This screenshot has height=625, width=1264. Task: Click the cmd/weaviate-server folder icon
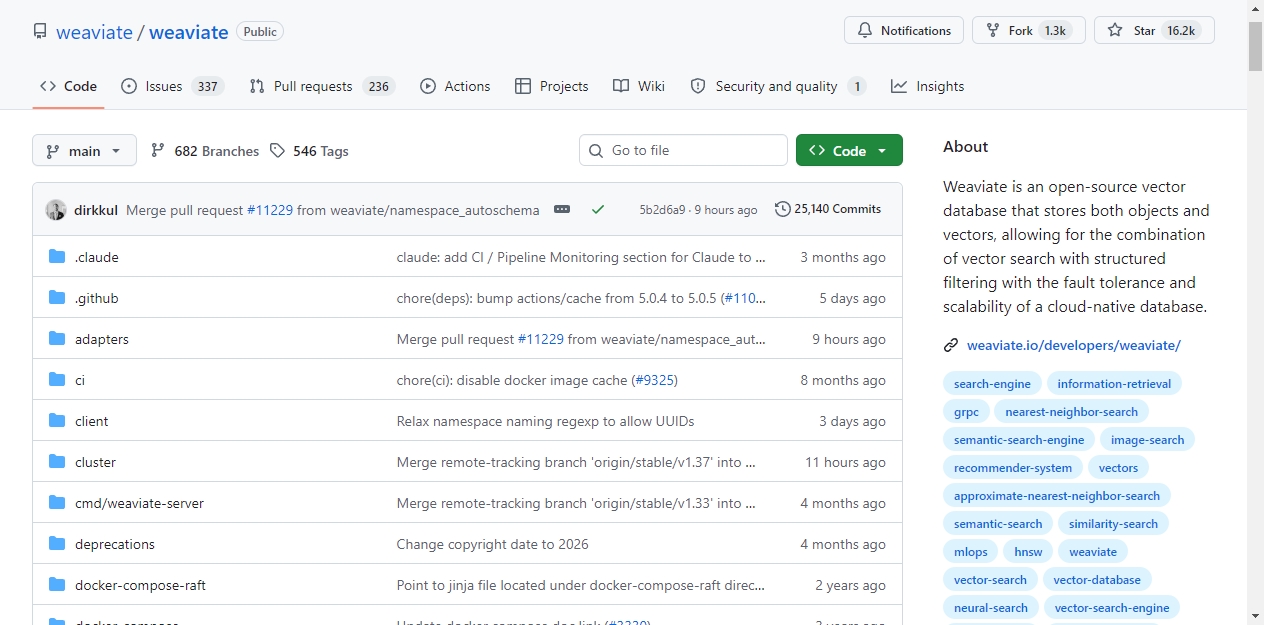(57, 503)
